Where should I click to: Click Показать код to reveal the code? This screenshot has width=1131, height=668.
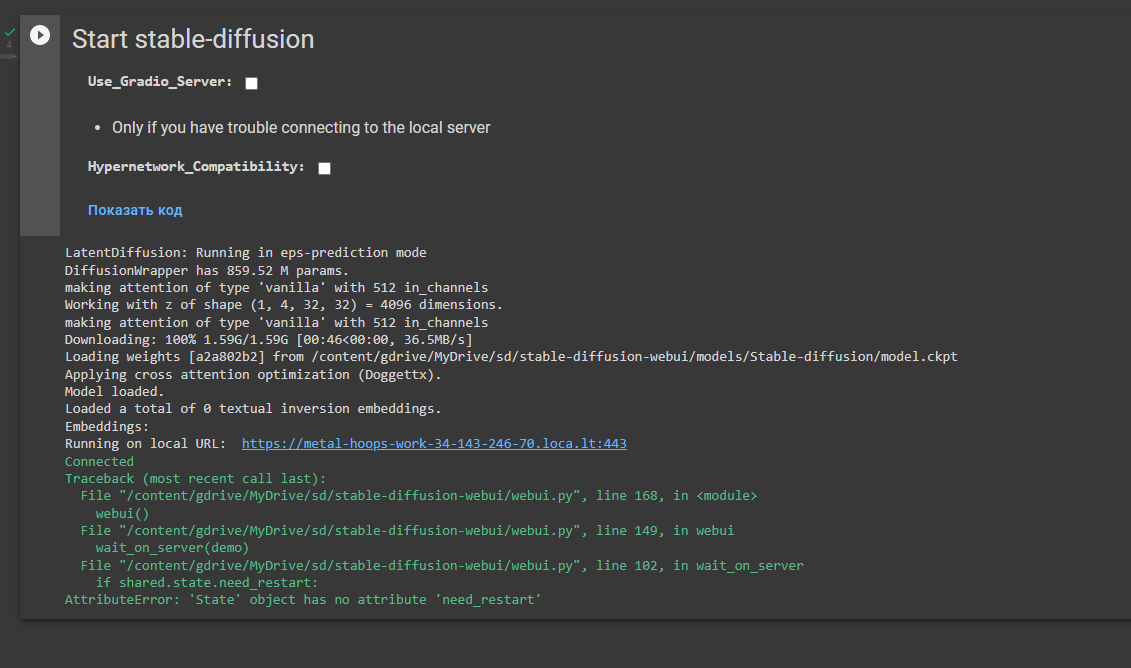coord(135,209)
